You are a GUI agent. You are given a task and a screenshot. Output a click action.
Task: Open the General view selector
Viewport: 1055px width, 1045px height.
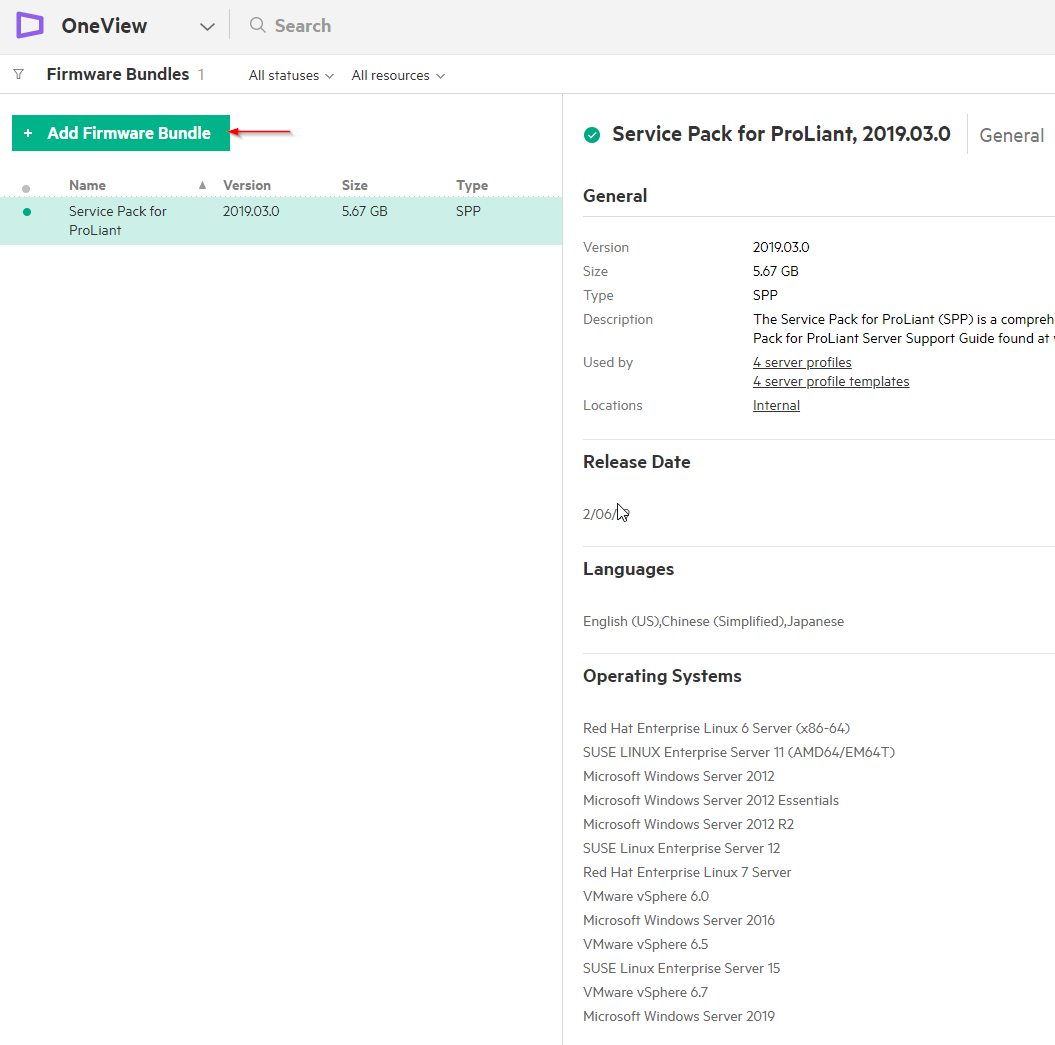[1011, 135]
